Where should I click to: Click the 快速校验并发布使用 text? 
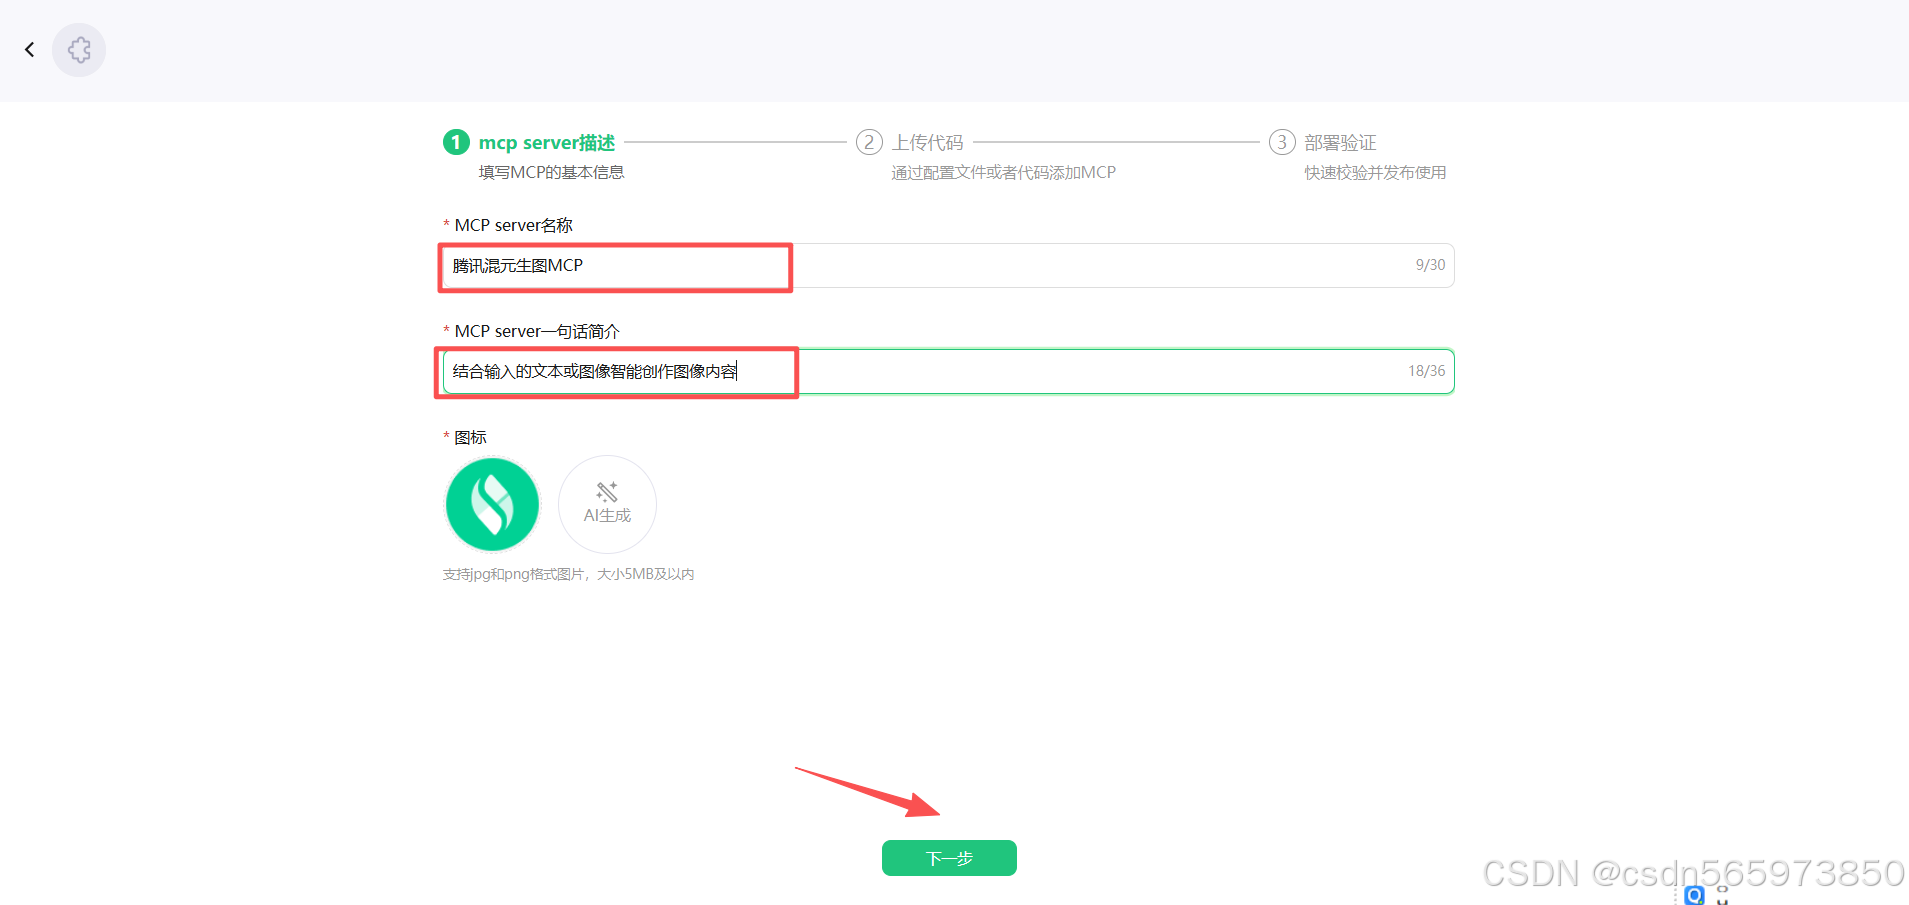tap(1375, 172)
